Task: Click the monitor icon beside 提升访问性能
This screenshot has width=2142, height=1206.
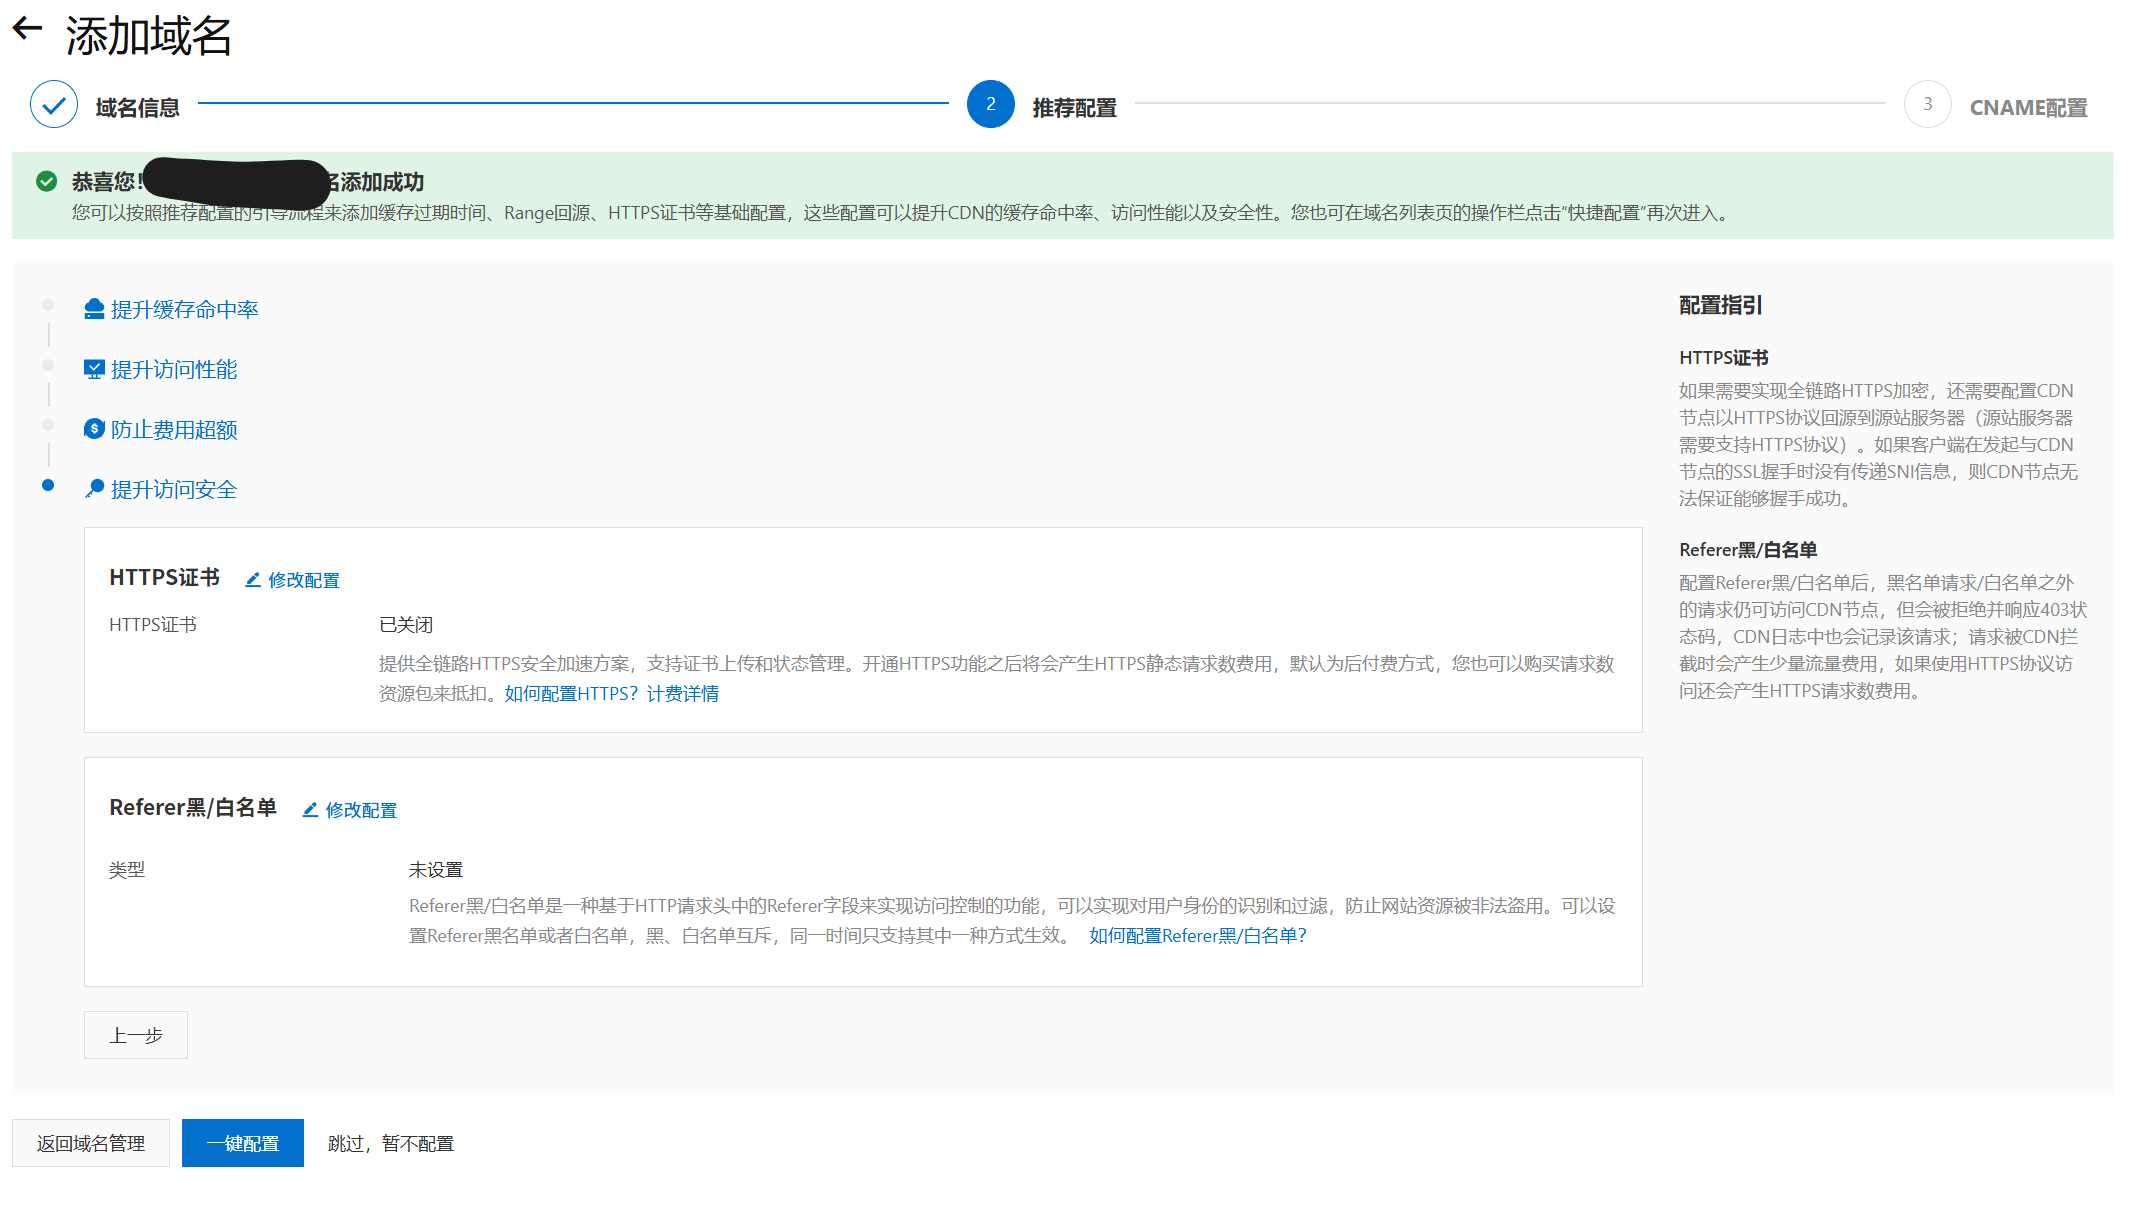Action: (x=94, y=369)
